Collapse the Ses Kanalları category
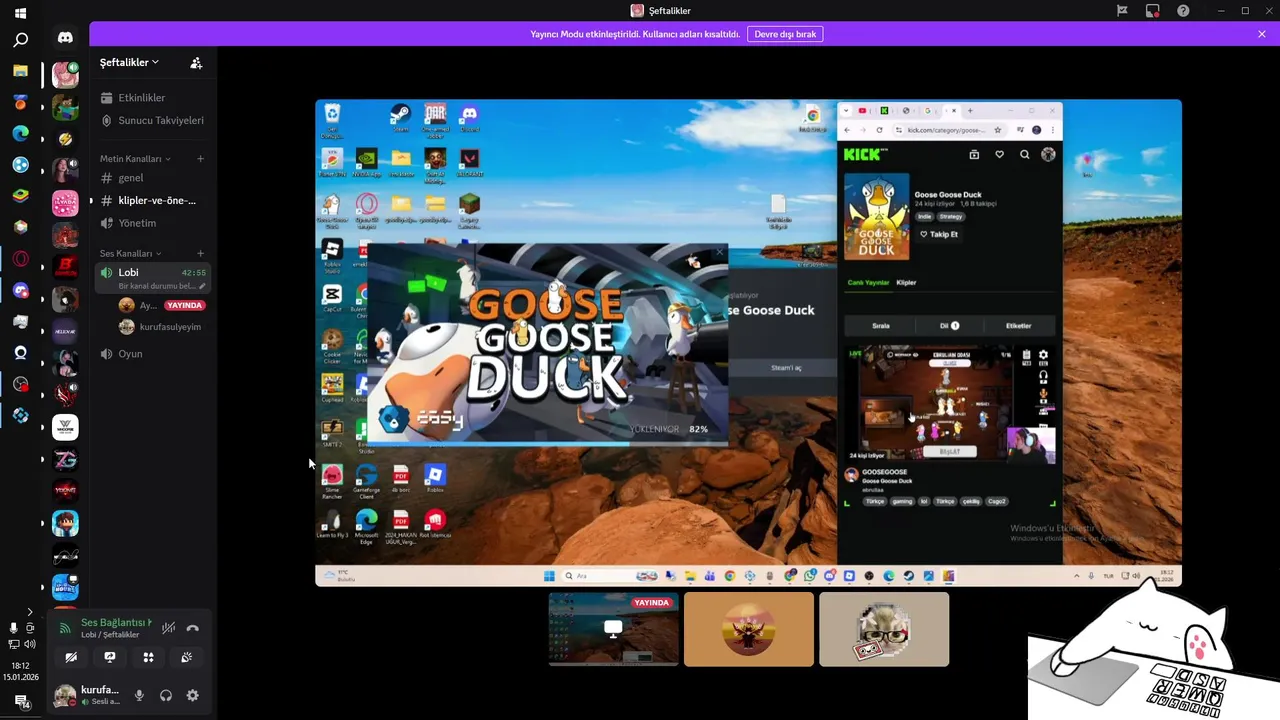This screenshot has height=720, width=1280. (130, 253)
